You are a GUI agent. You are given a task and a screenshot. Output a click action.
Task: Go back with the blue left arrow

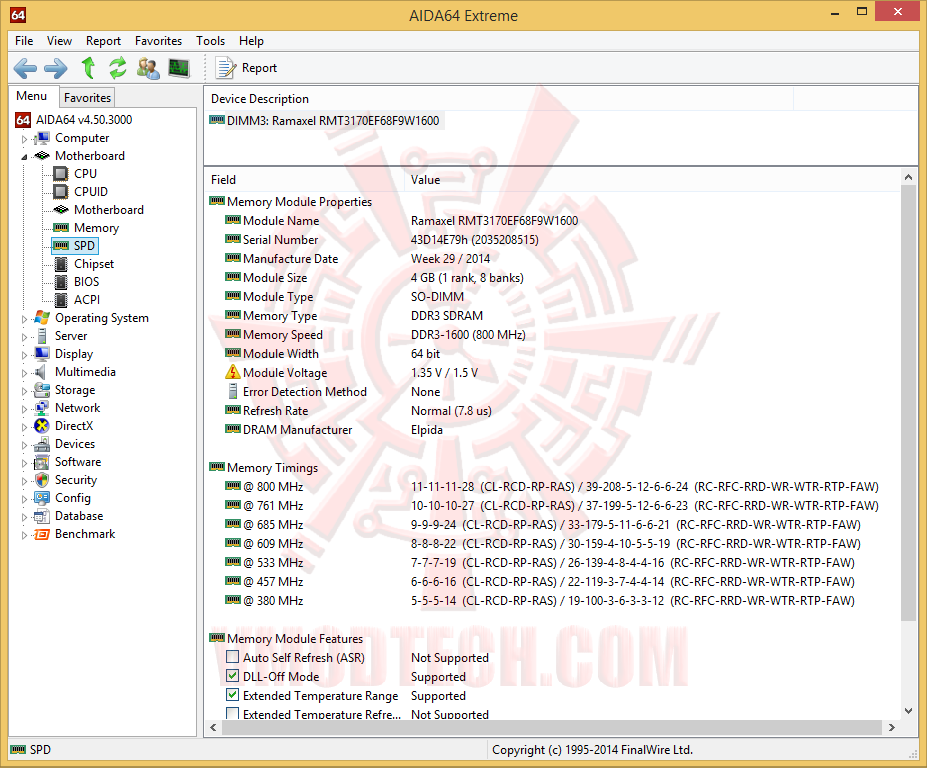(25, 68)
